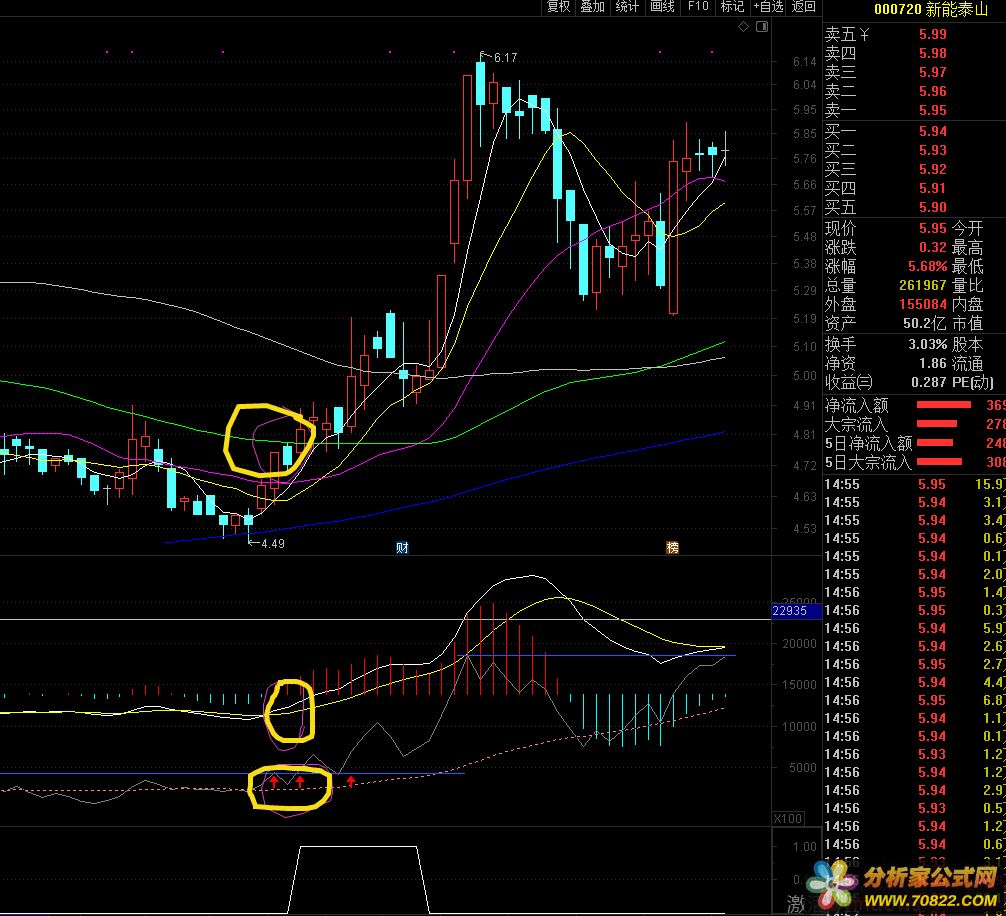The image size is (1006, 916).
Task: Click the 返回 back button
Action: pos(804,7)
